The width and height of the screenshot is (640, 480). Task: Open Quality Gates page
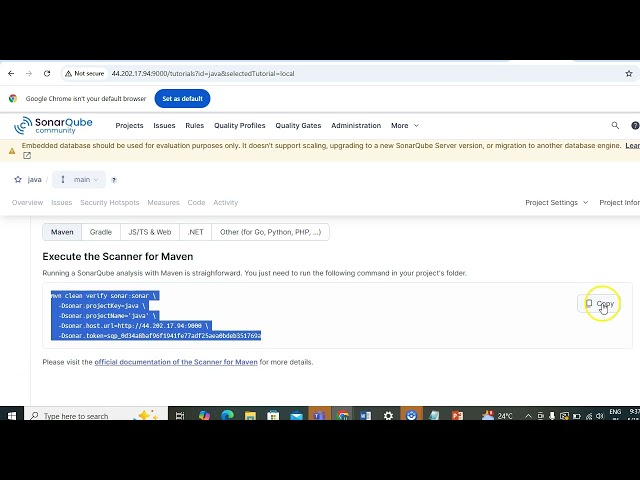click(298, 125)
